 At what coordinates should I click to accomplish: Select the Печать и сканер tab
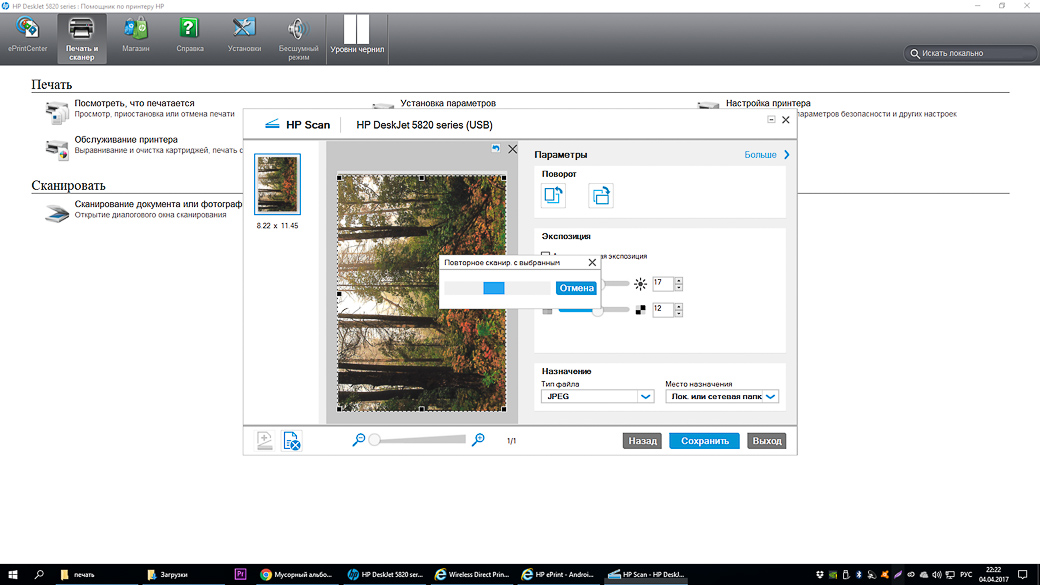tap(82, 38)
